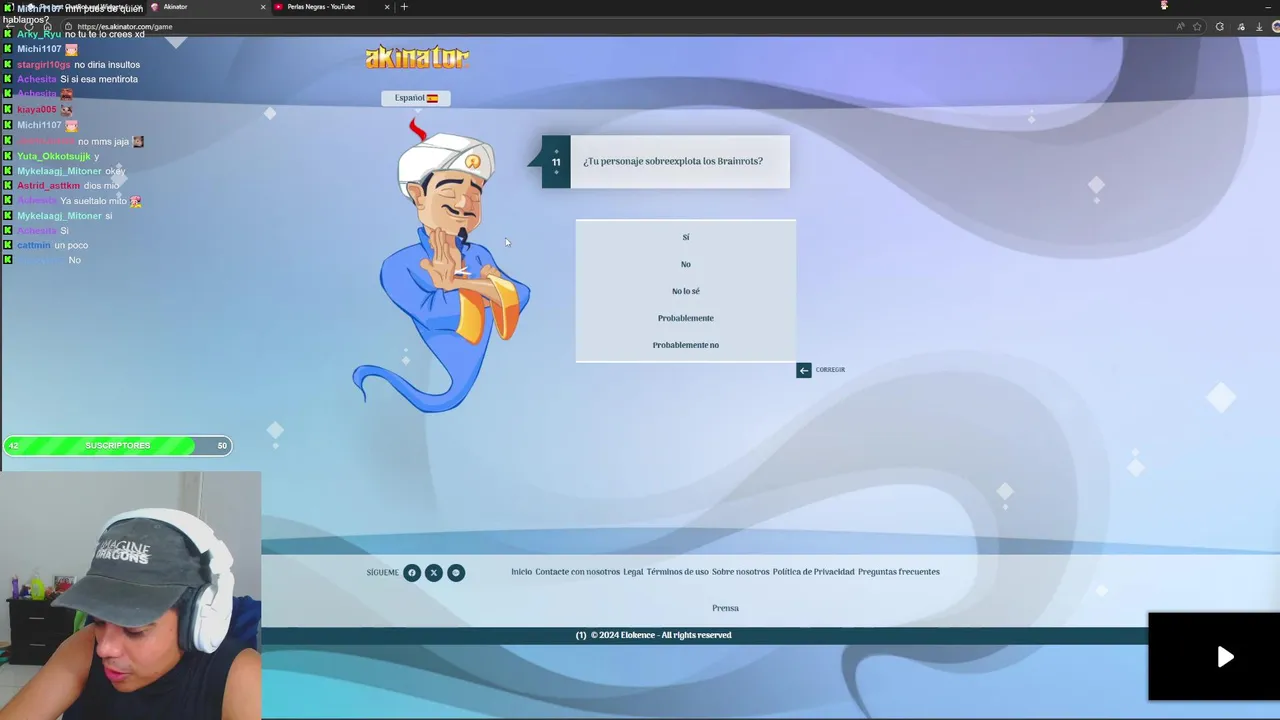Go to the Inicio footer link
The height and width of the screenshot is (720, 1280).
tap(521, 572)
